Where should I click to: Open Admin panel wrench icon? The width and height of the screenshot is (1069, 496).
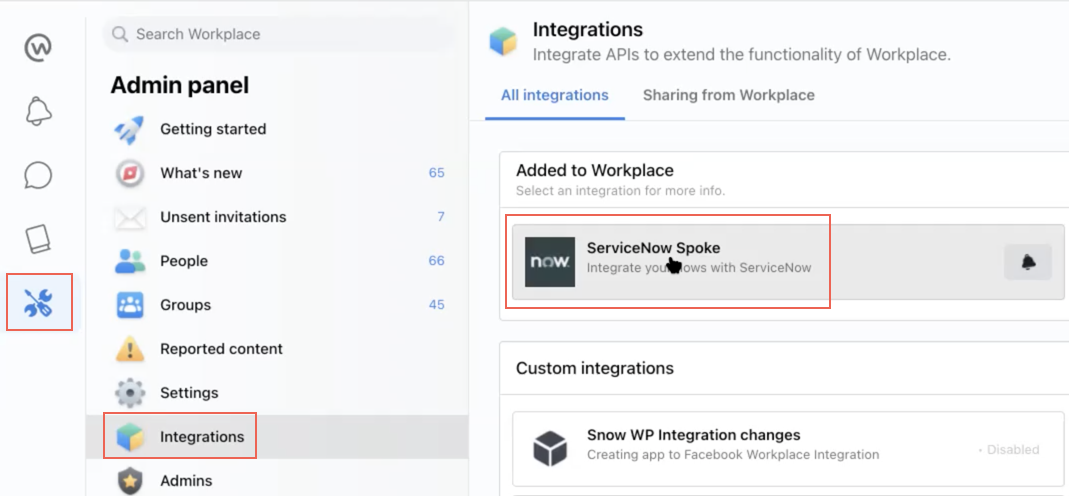(39, 302)
